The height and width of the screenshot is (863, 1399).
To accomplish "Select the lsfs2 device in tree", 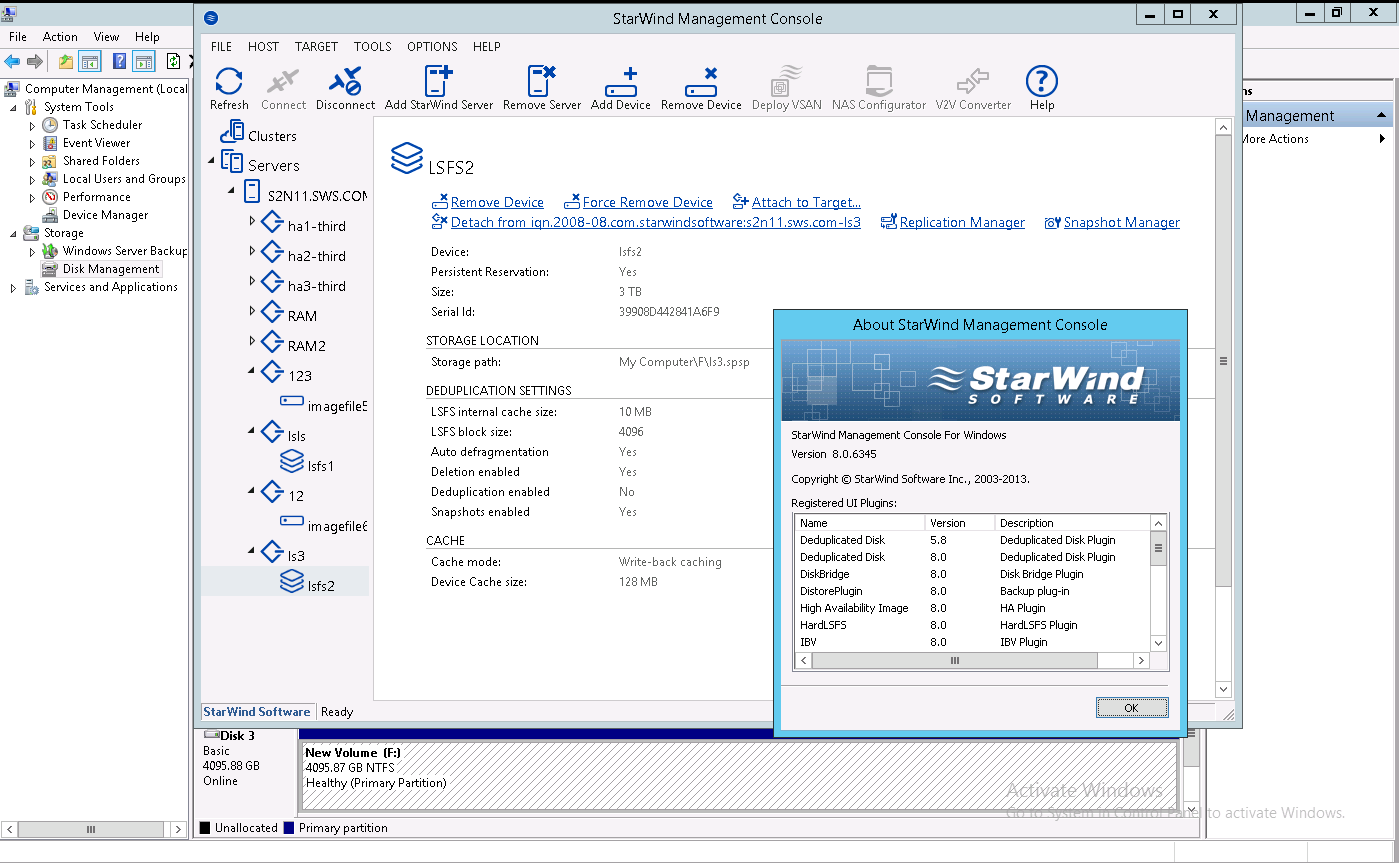I will (x=321, y=586).
